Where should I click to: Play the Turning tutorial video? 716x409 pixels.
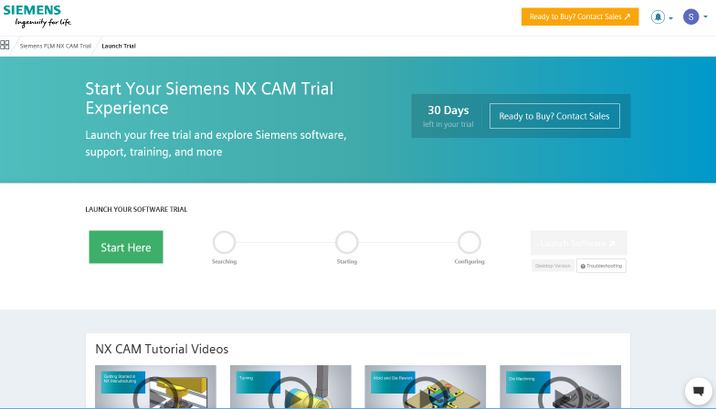click(290, 387)
